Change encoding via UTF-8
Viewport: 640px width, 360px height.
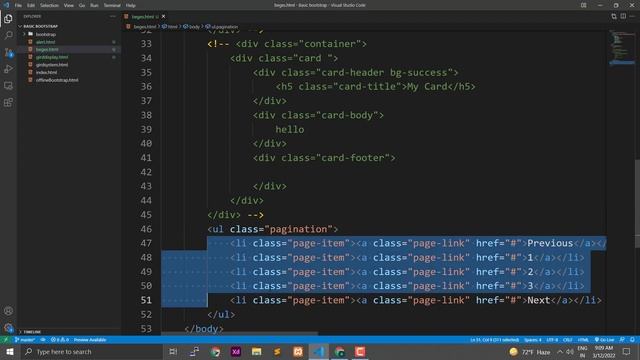pos(552,340)
